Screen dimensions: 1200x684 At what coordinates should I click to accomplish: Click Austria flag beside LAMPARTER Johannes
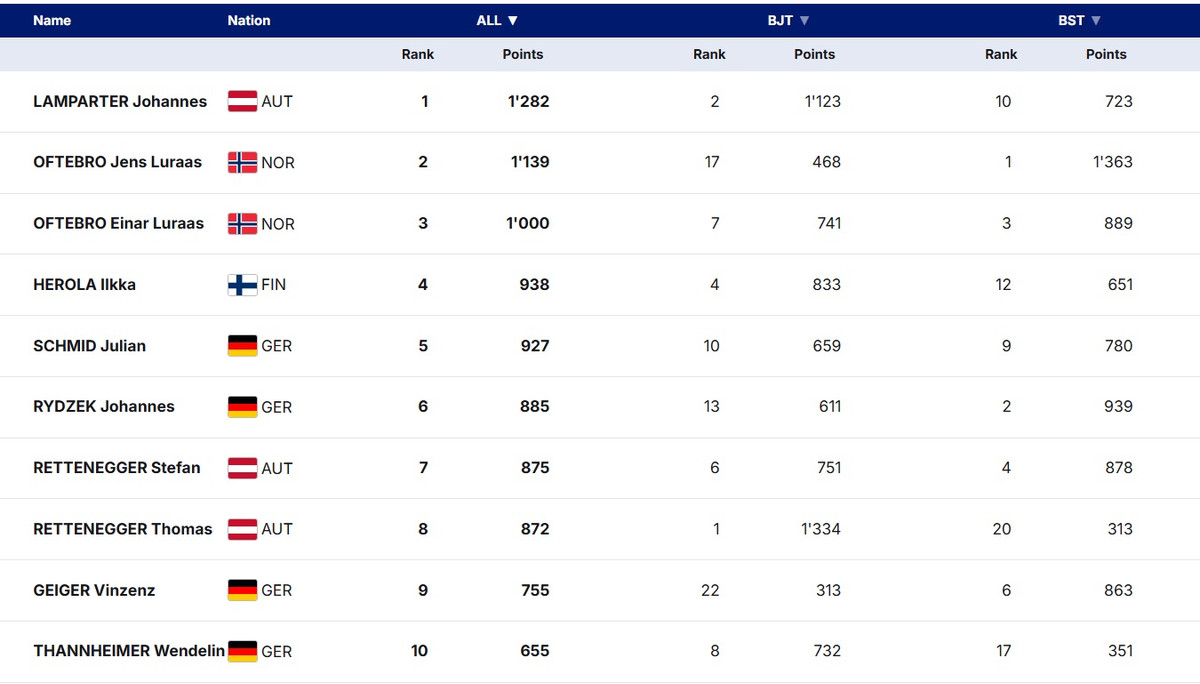242,101
